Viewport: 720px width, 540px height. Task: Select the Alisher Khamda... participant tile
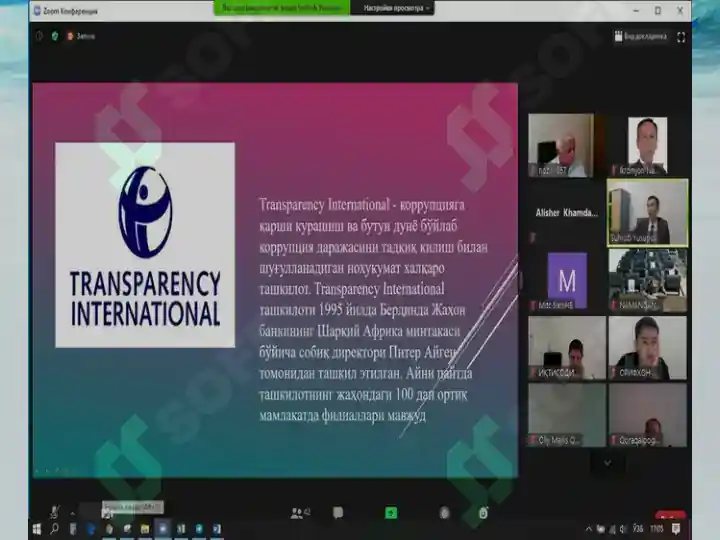[x=567, y=213]
